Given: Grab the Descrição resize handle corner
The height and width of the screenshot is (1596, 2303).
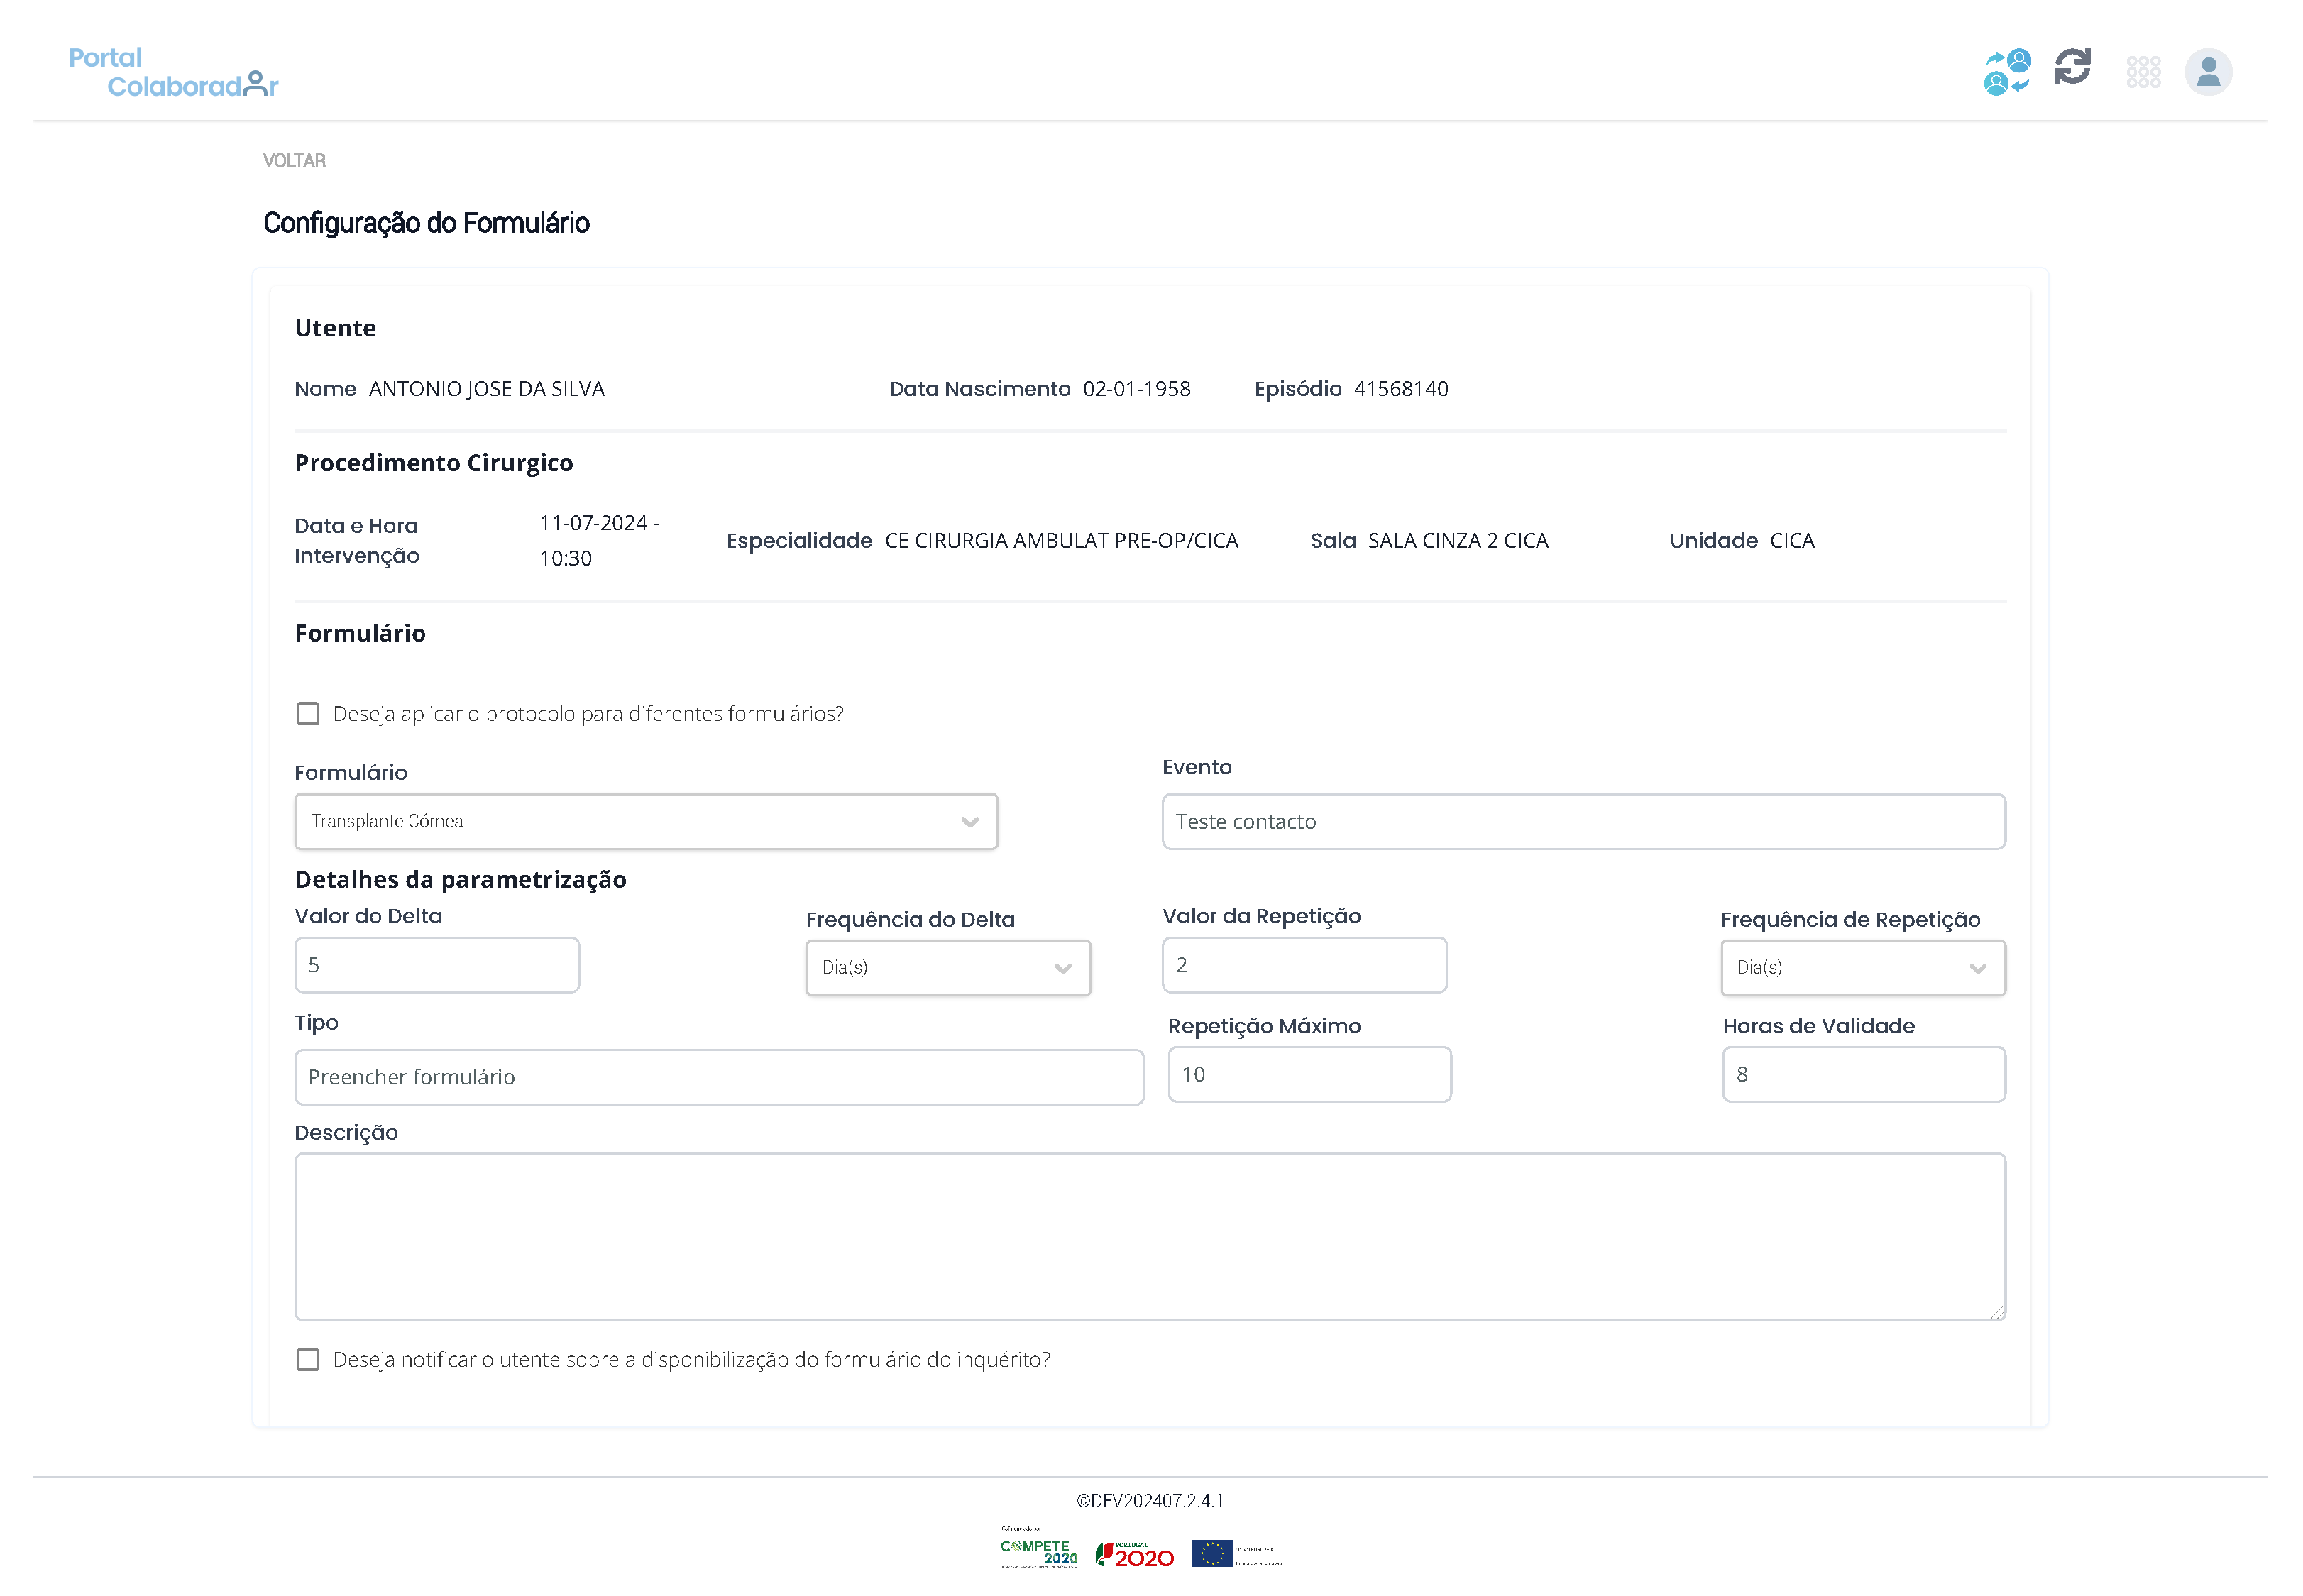Looking at the screenshot, I should pyautogui.click(x=1997, y=1312).
